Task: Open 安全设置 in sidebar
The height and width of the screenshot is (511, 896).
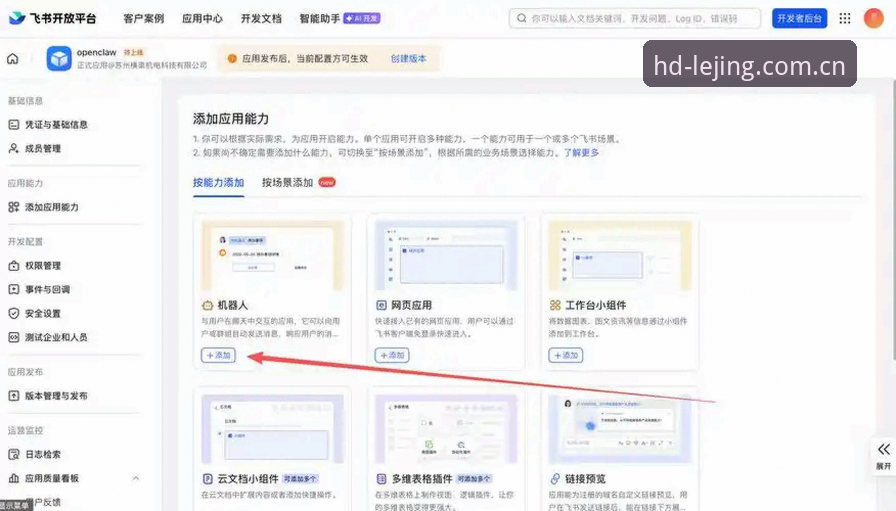Action: tap(43, 314)
